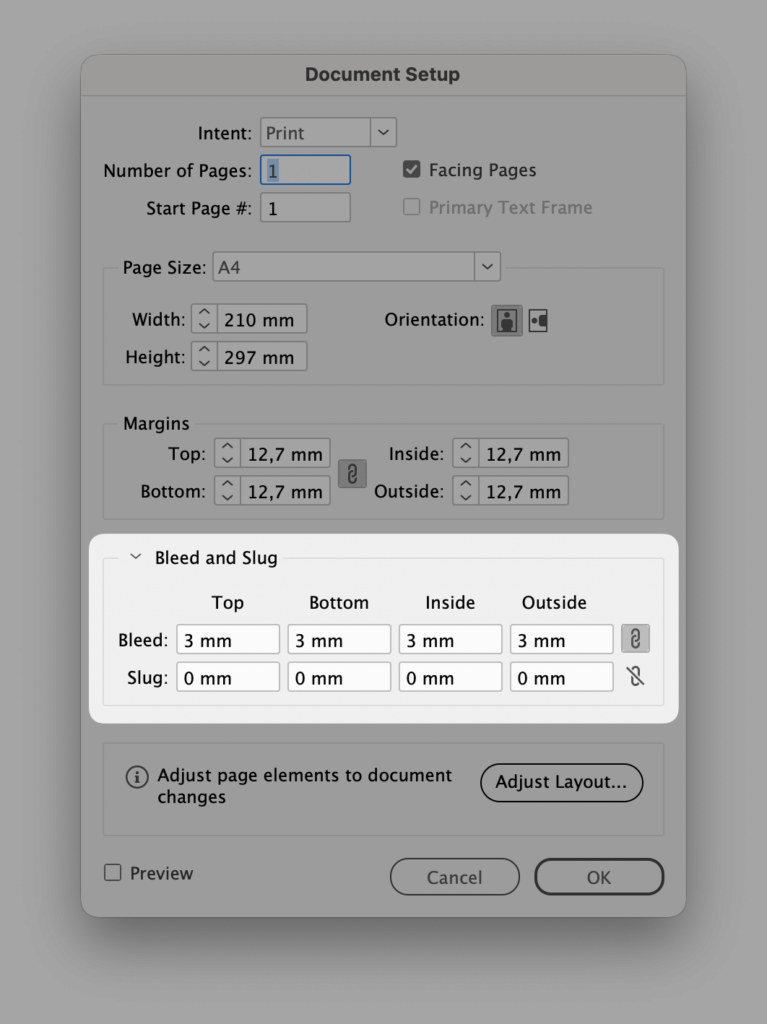Screen dimensions: 767x1024
Task: Collapse the Bleed and Slug section
Action: click(136, 558)
